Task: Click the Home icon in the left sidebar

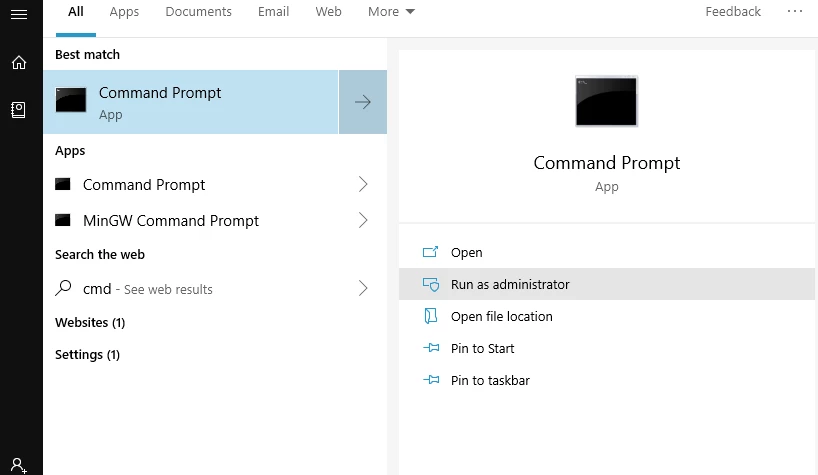Action: 19,63
